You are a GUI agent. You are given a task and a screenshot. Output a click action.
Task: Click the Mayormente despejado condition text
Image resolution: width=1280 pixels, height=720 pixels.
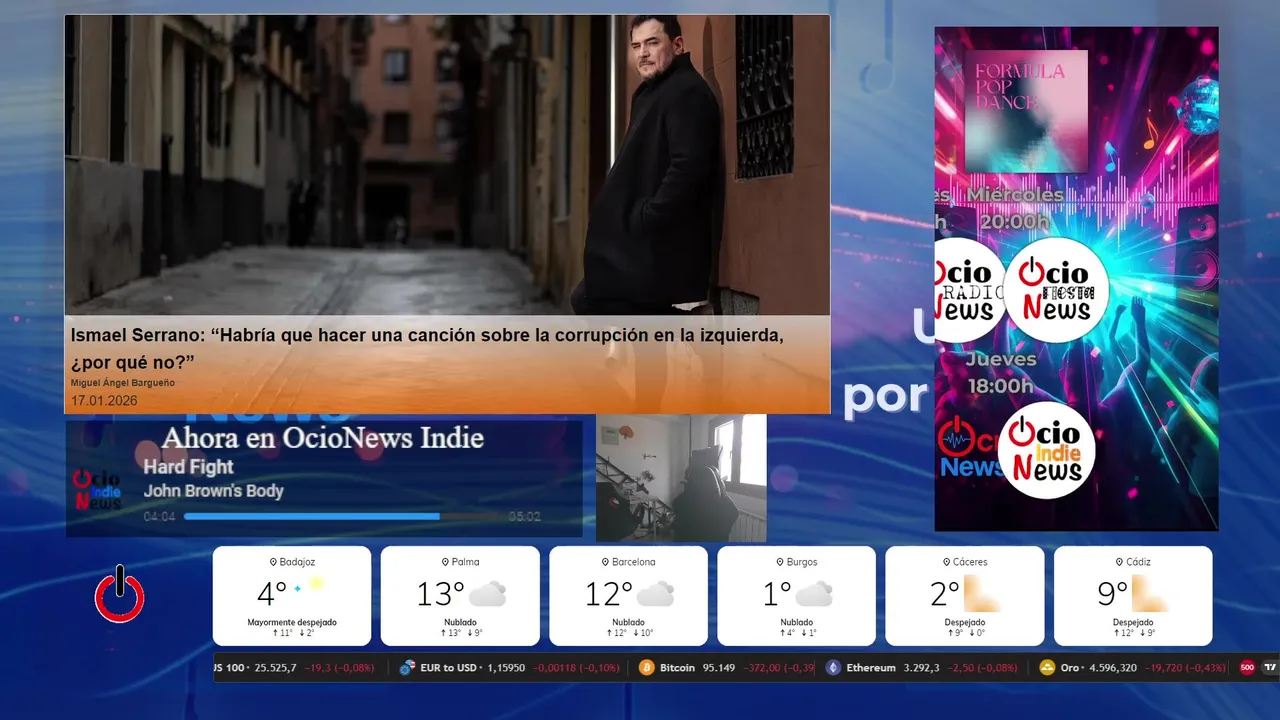click(x=292, y=622)
